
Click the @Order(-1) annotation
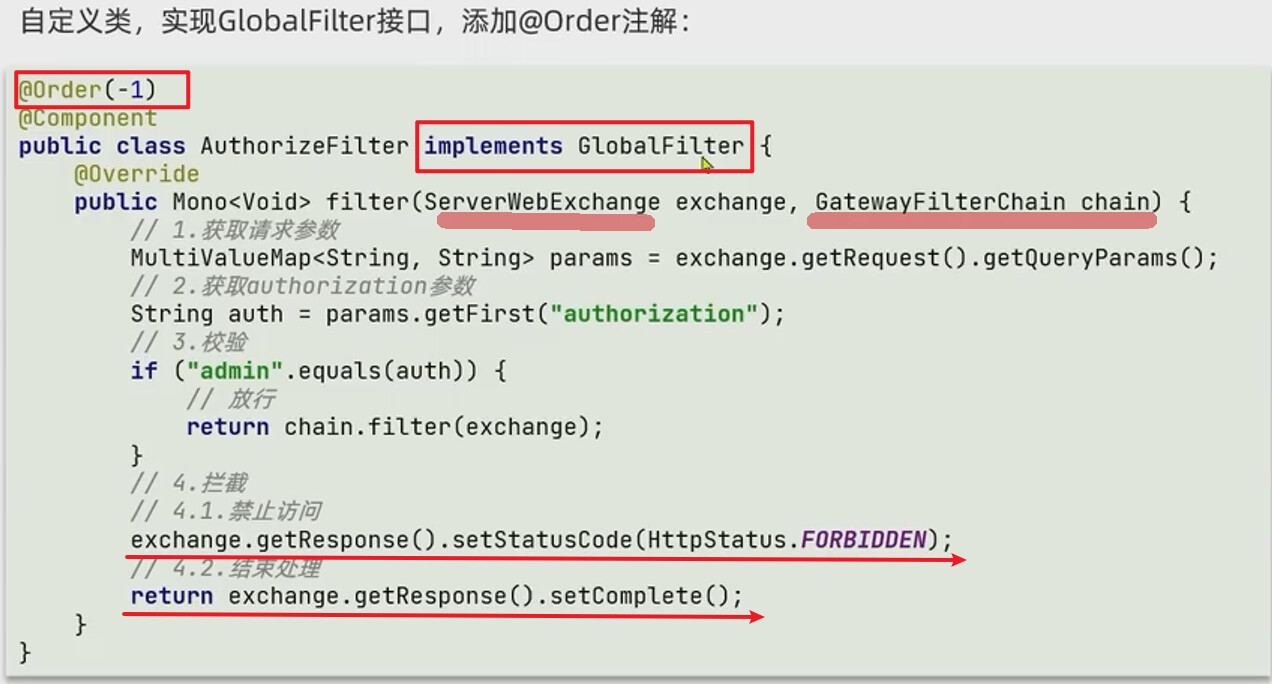(88, 90)
